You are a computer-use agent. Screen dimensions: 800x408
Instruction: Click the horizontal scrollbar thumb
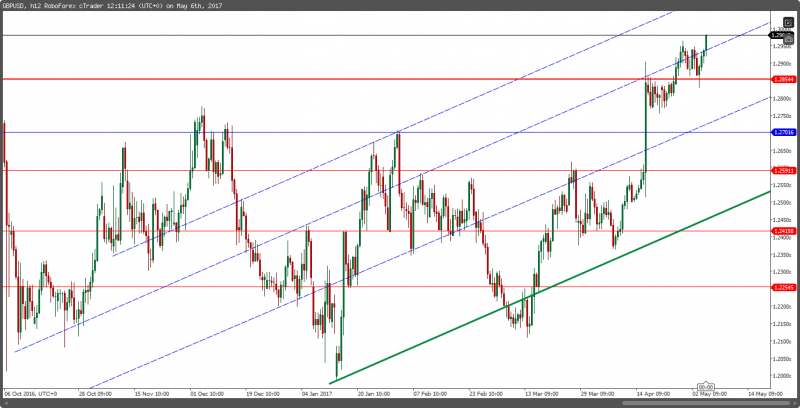pyautogui.click(x=707, y=403)
